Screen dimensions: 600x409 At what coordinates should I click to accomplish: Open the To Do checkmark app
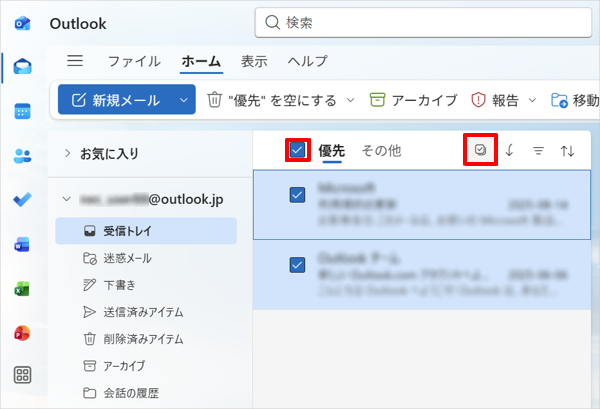(23, 199)
